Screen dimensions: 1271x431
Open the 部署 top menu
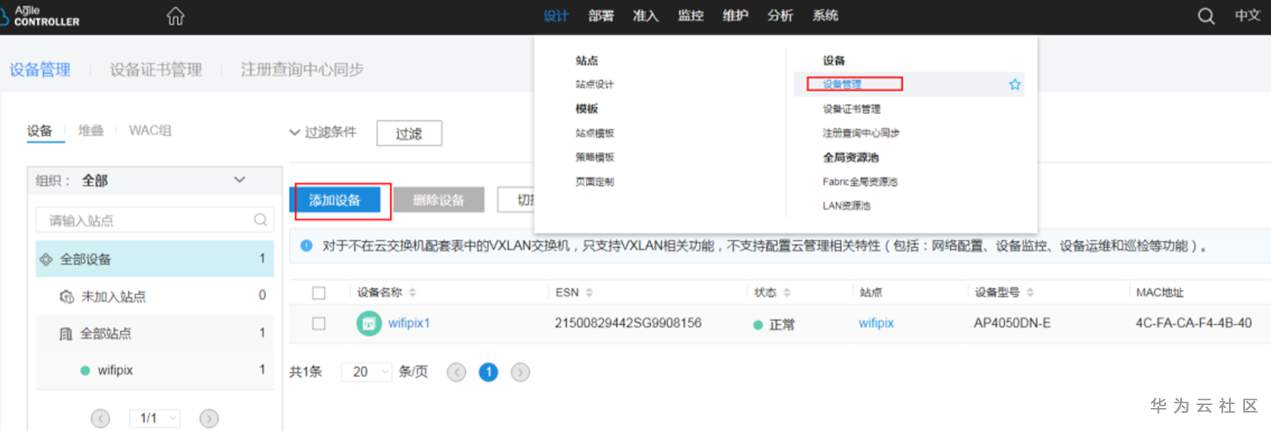(601, 16)
